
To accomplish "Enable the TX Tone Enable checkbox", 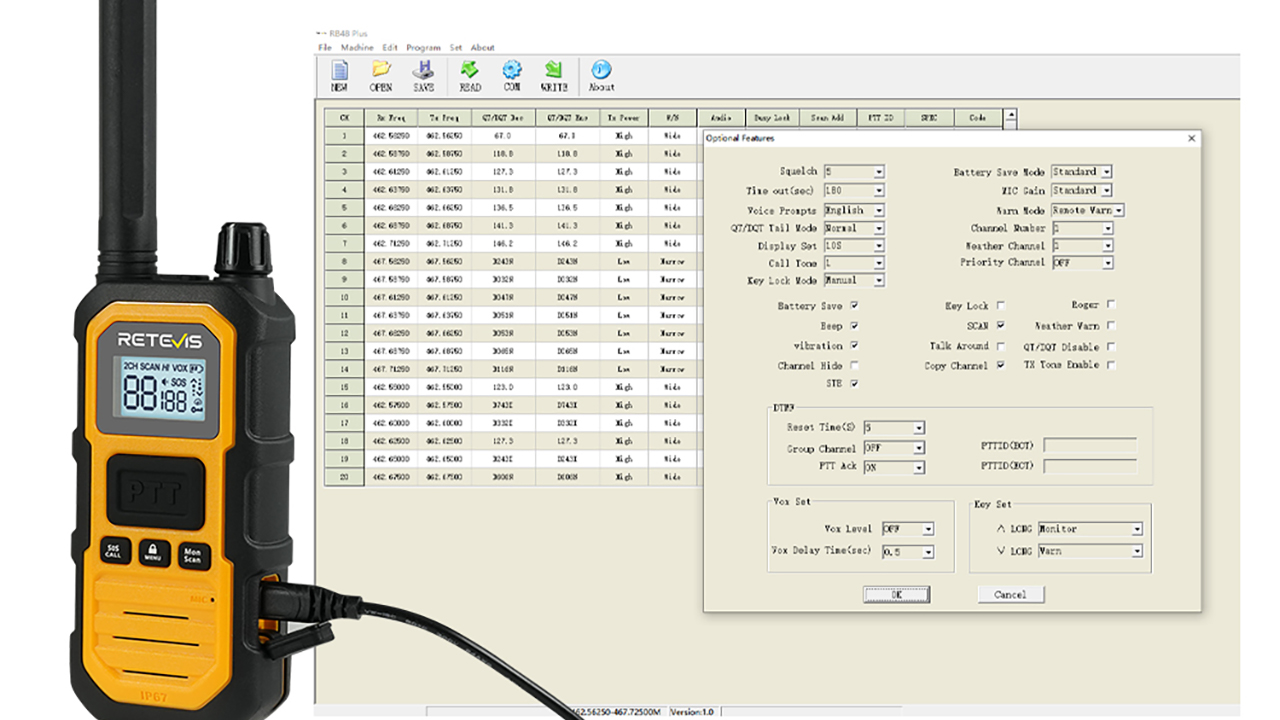I will (1111, 365).
